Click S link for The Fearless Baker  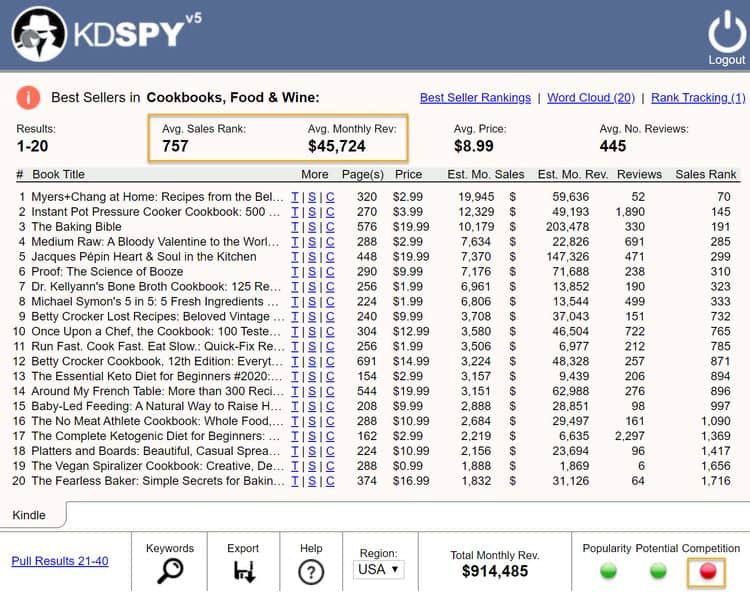[x=312, y=481]
